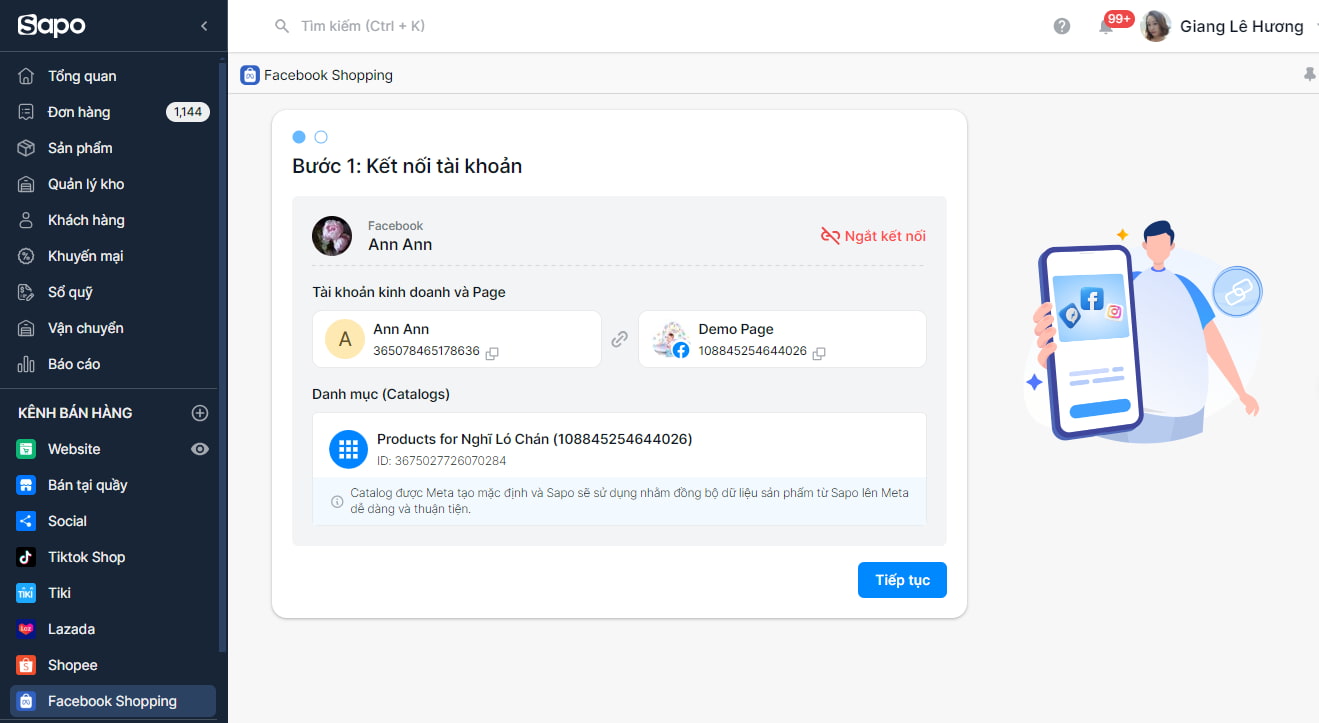Select Báo cáo in the sidebar

[74, 363]
